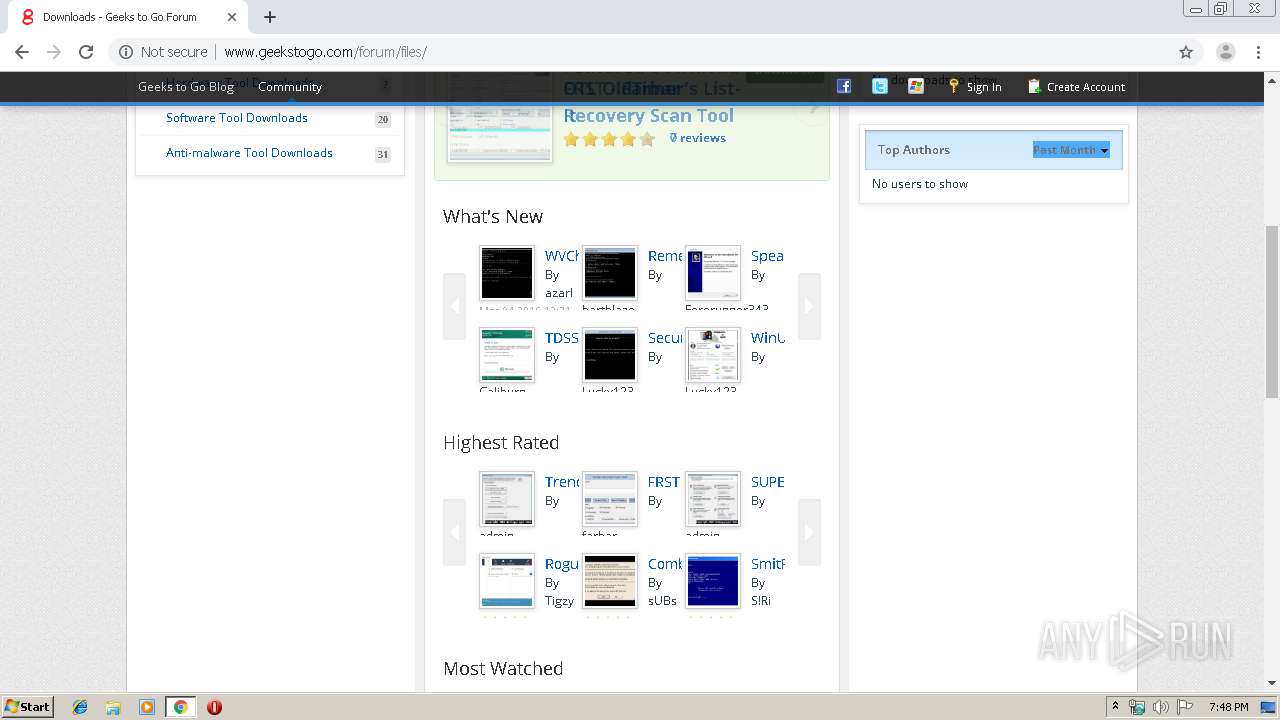This screenshot has width=1280, height=720.
Task: Click the page vertical scrollbar thumb
Action: 1271,310
